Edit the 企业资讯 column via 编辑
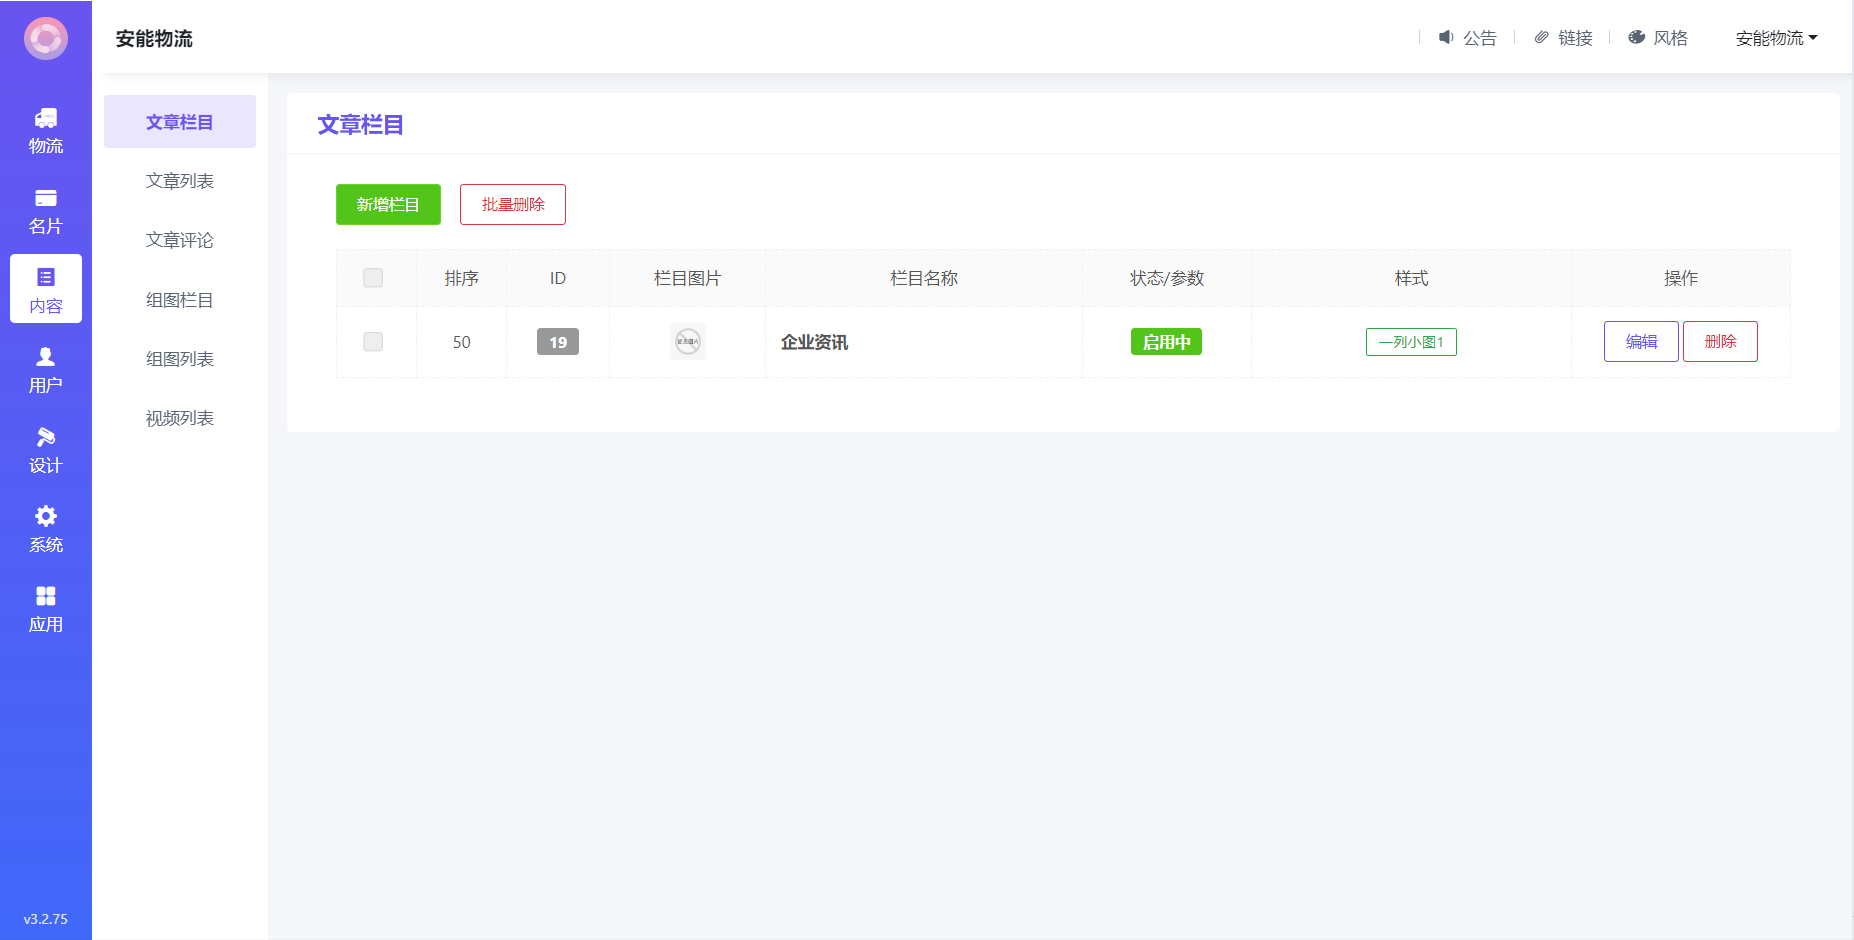1854x940 pixels. tap(1641, 342)
